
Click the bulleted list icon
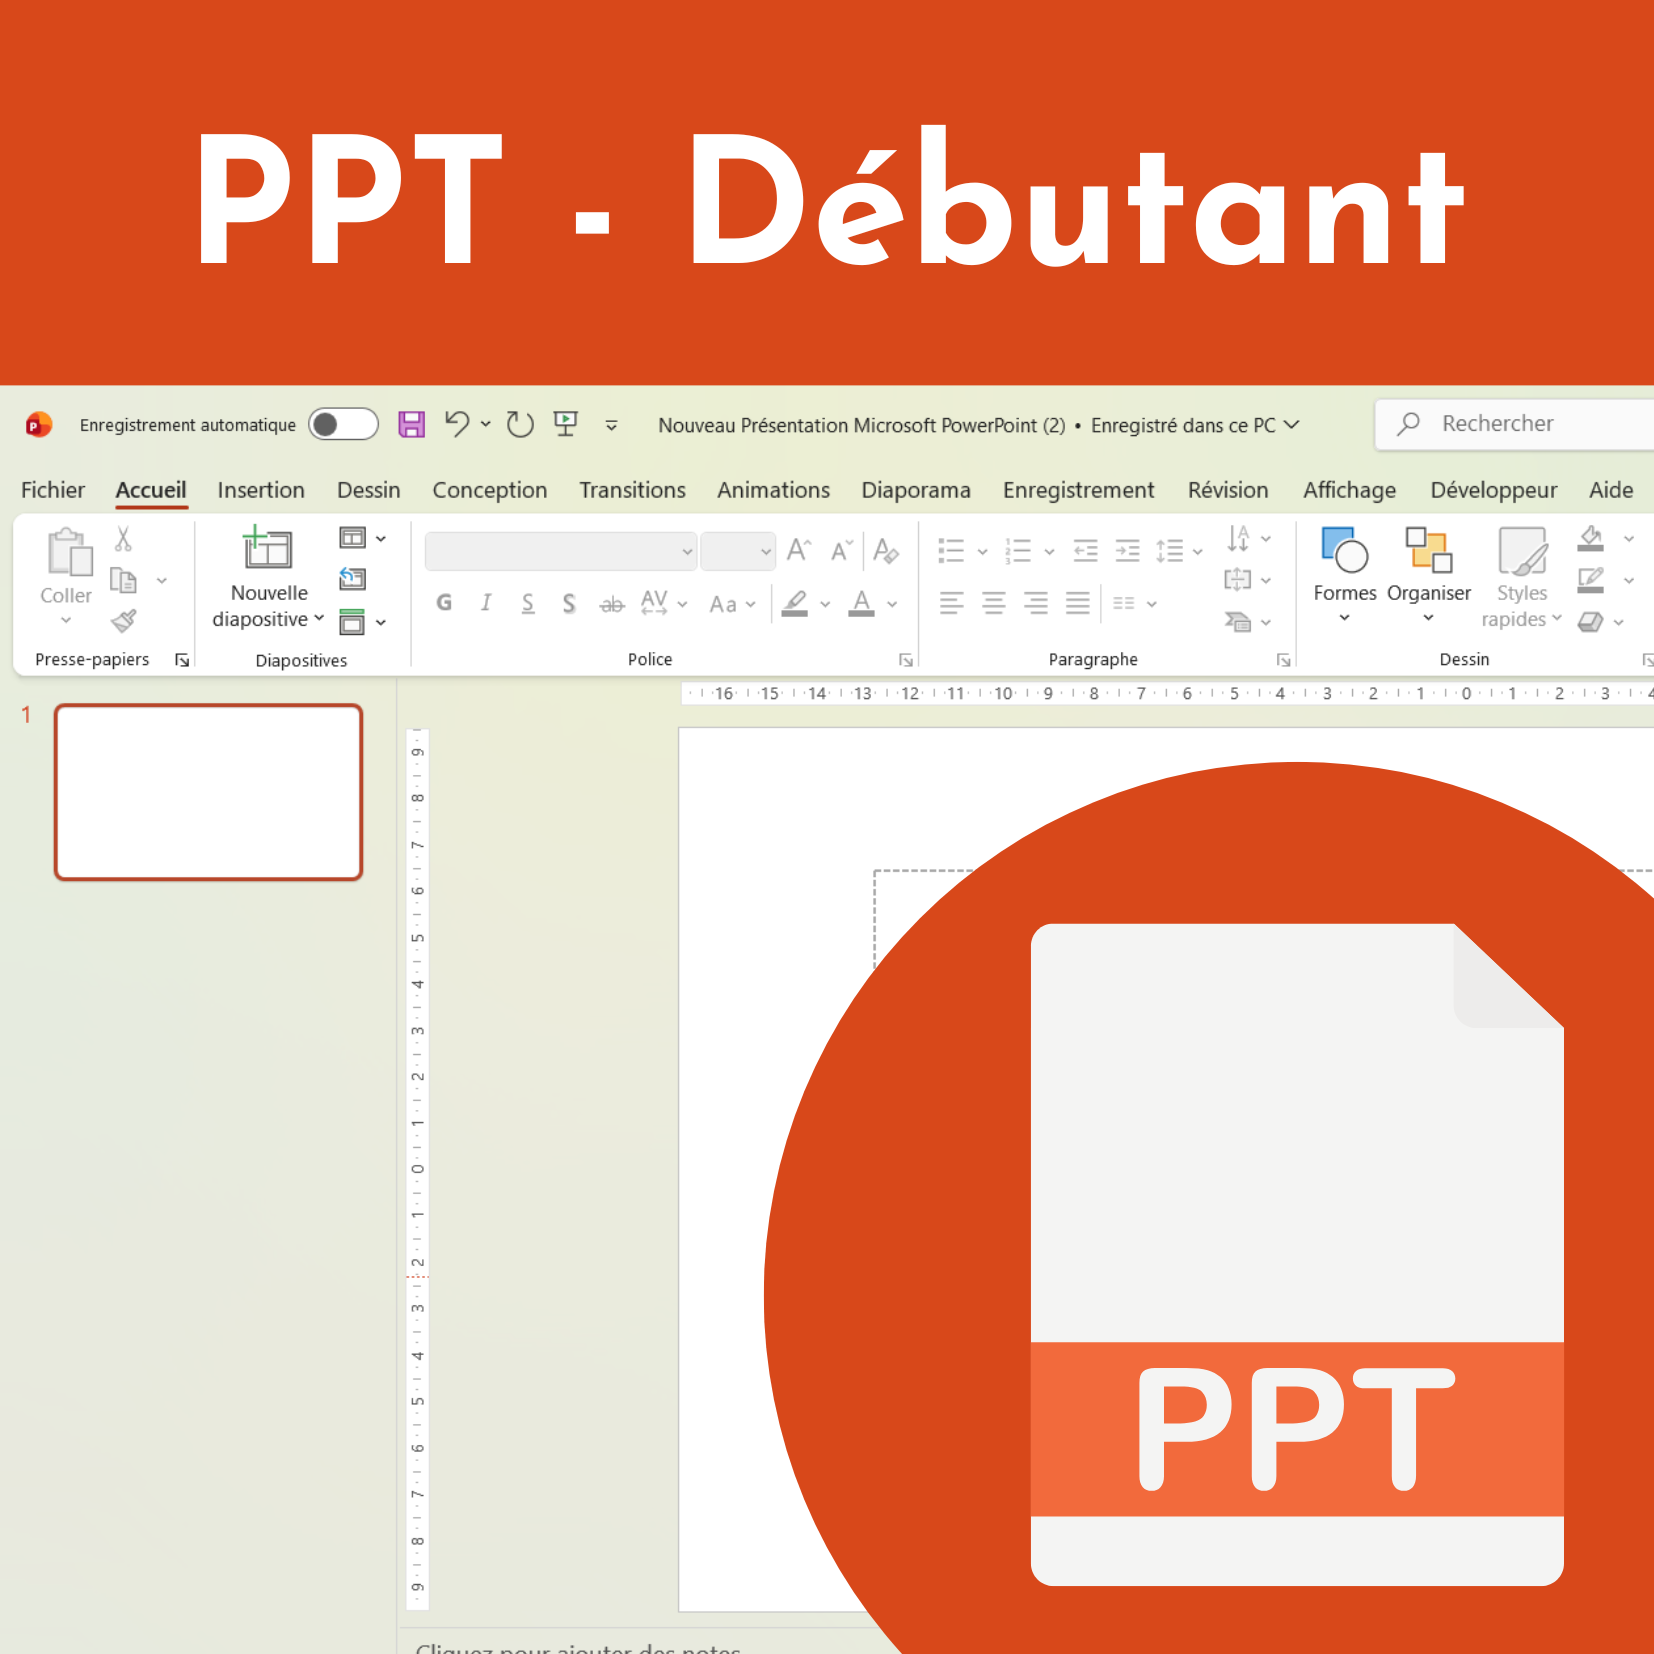pos(951,550)
